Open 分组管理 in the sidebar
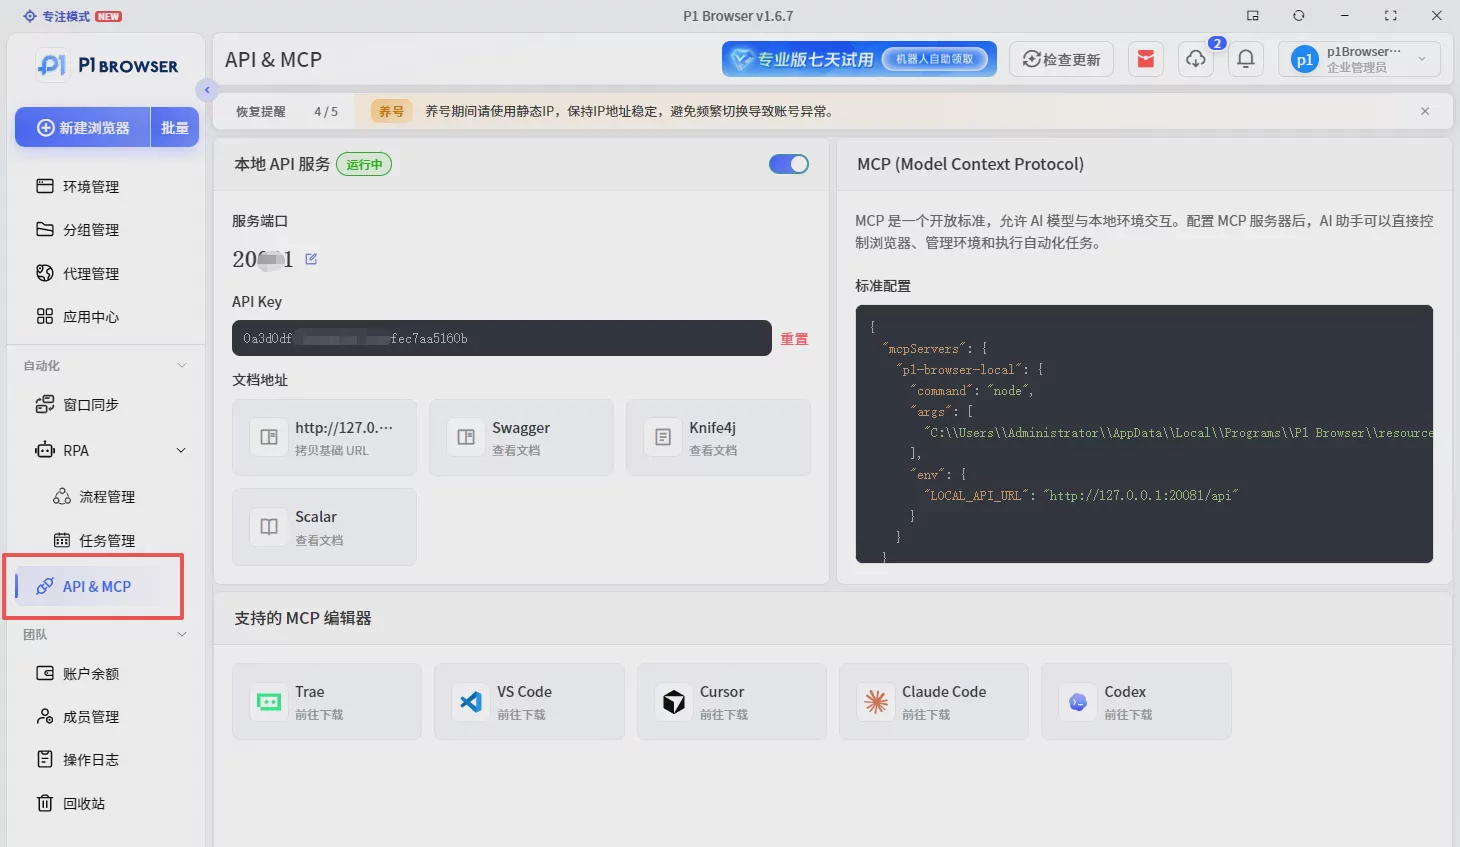Screen dimensions: 1460x847 [106, 230]
